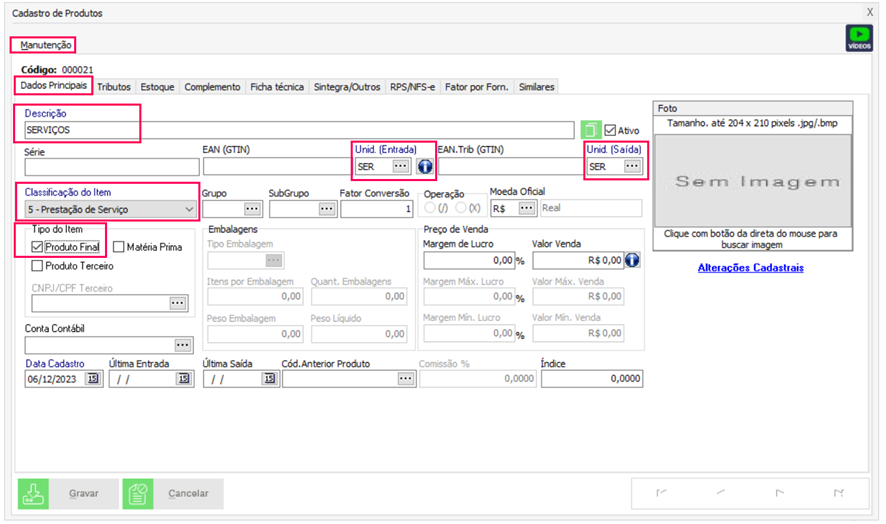Expand the Classificação do Item dropdown
Viewport: 886px width, 524px height.
[x=189, y=209]
